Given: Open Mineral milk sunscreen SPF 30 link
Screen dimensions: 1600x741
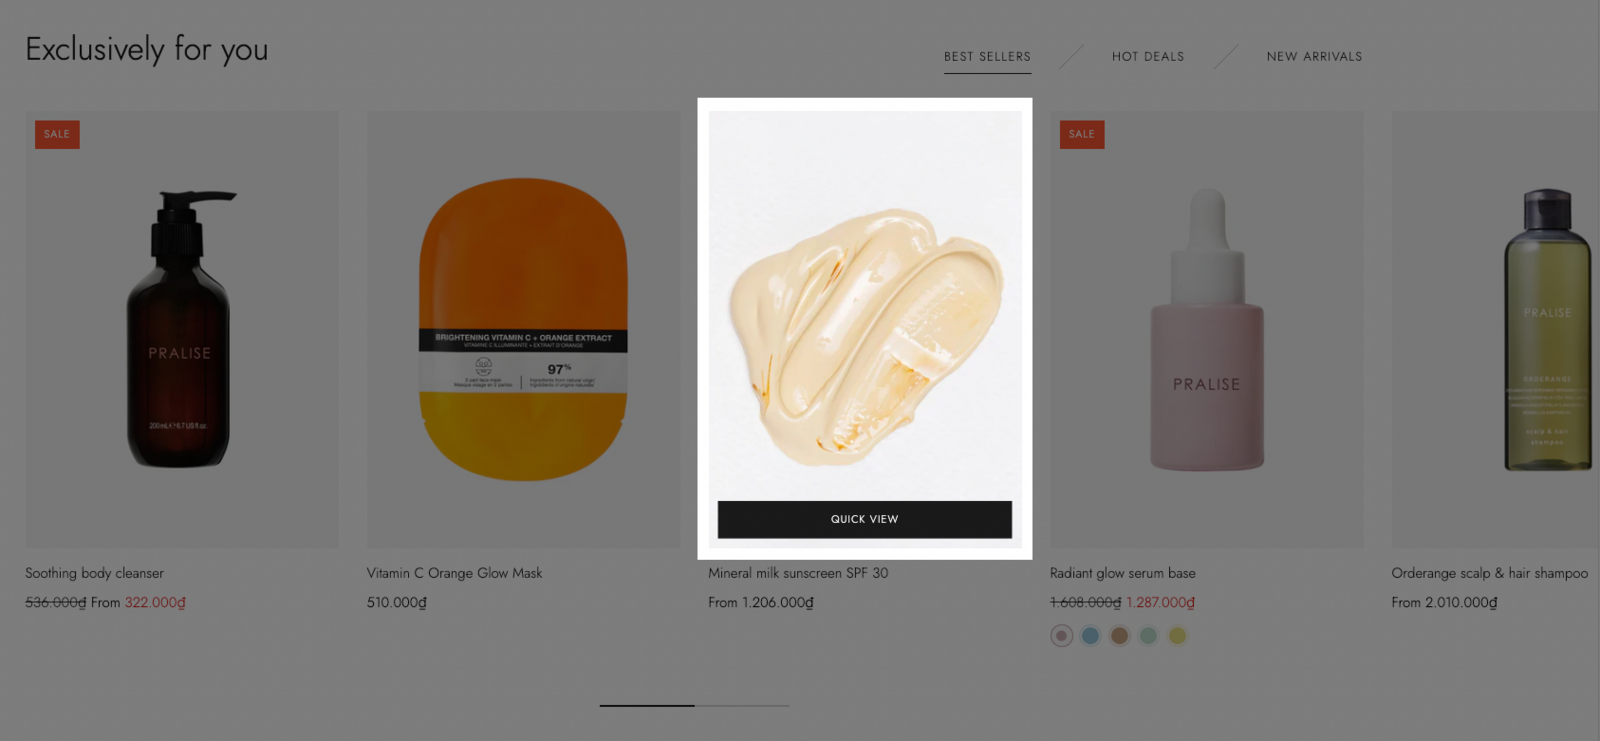Looking at the screenshot, I should point(798,573).
